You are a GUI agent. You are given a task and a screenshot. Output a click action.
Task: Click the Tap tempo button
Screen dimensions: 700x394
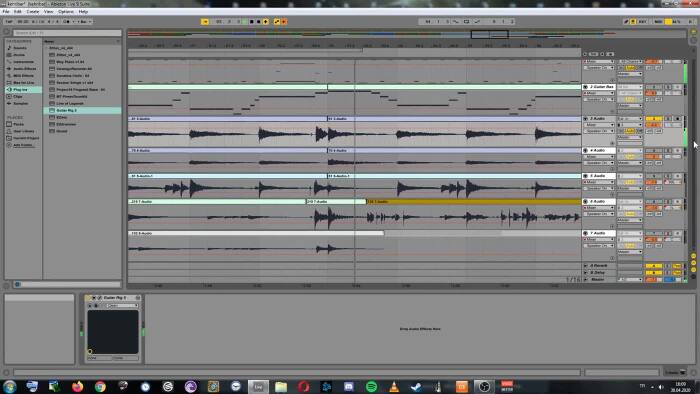(x=9, y=21)
